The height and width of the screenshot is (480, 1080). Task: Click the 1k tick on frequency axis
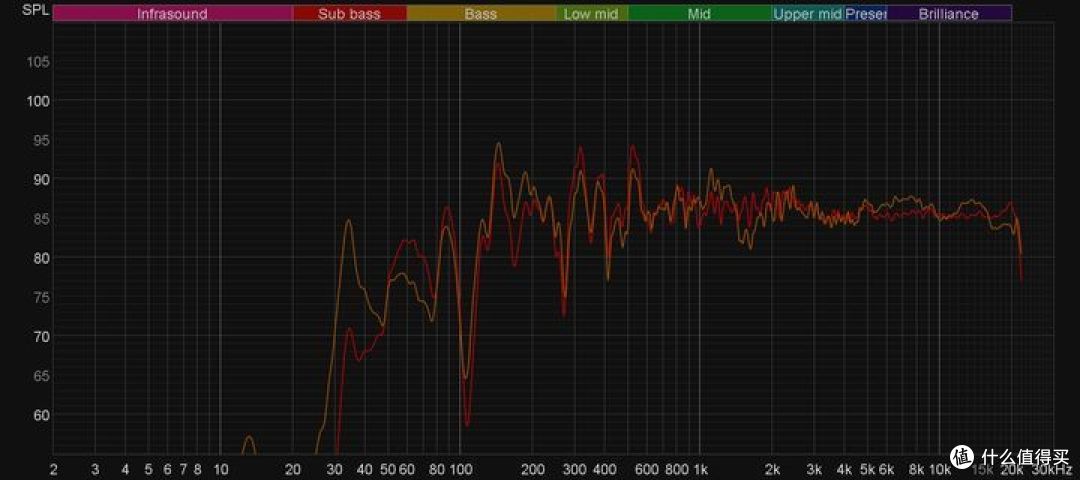700,469
